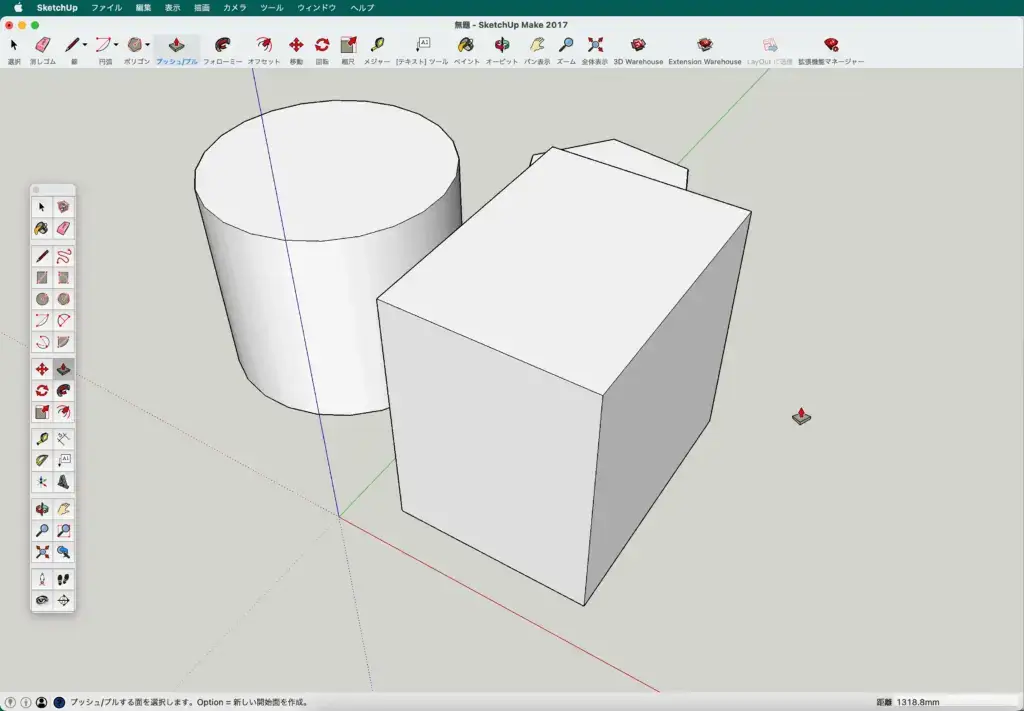Select the walk footprints tool in palette
The image size is (1024, 711).
pyautogui.click(x=63, y=579)
